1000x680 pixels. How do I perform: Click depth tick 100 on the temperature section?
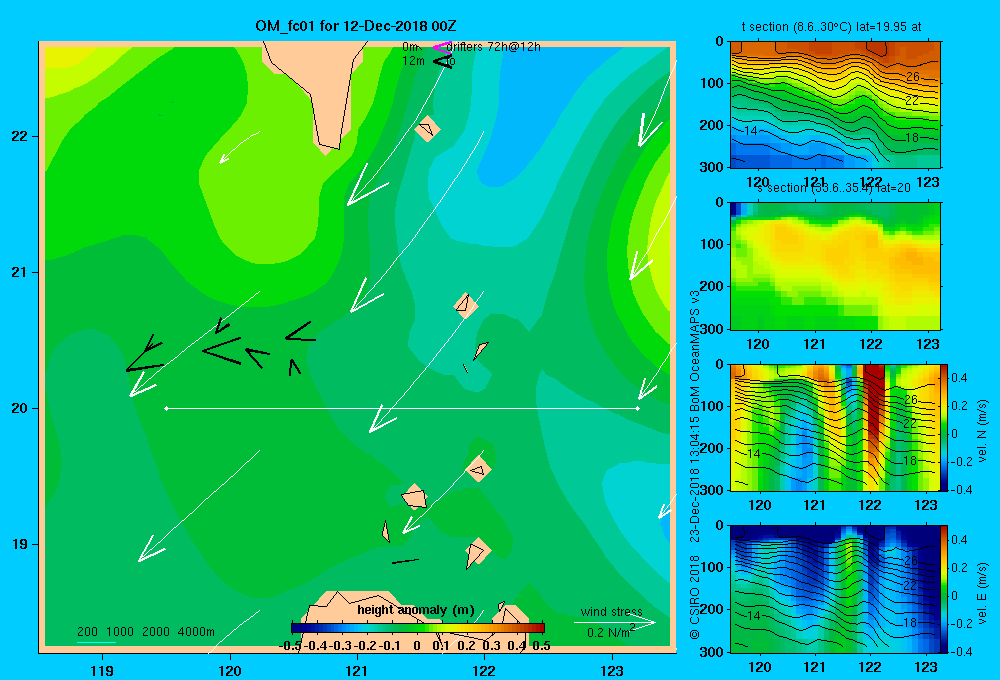[x=710, y=83]
